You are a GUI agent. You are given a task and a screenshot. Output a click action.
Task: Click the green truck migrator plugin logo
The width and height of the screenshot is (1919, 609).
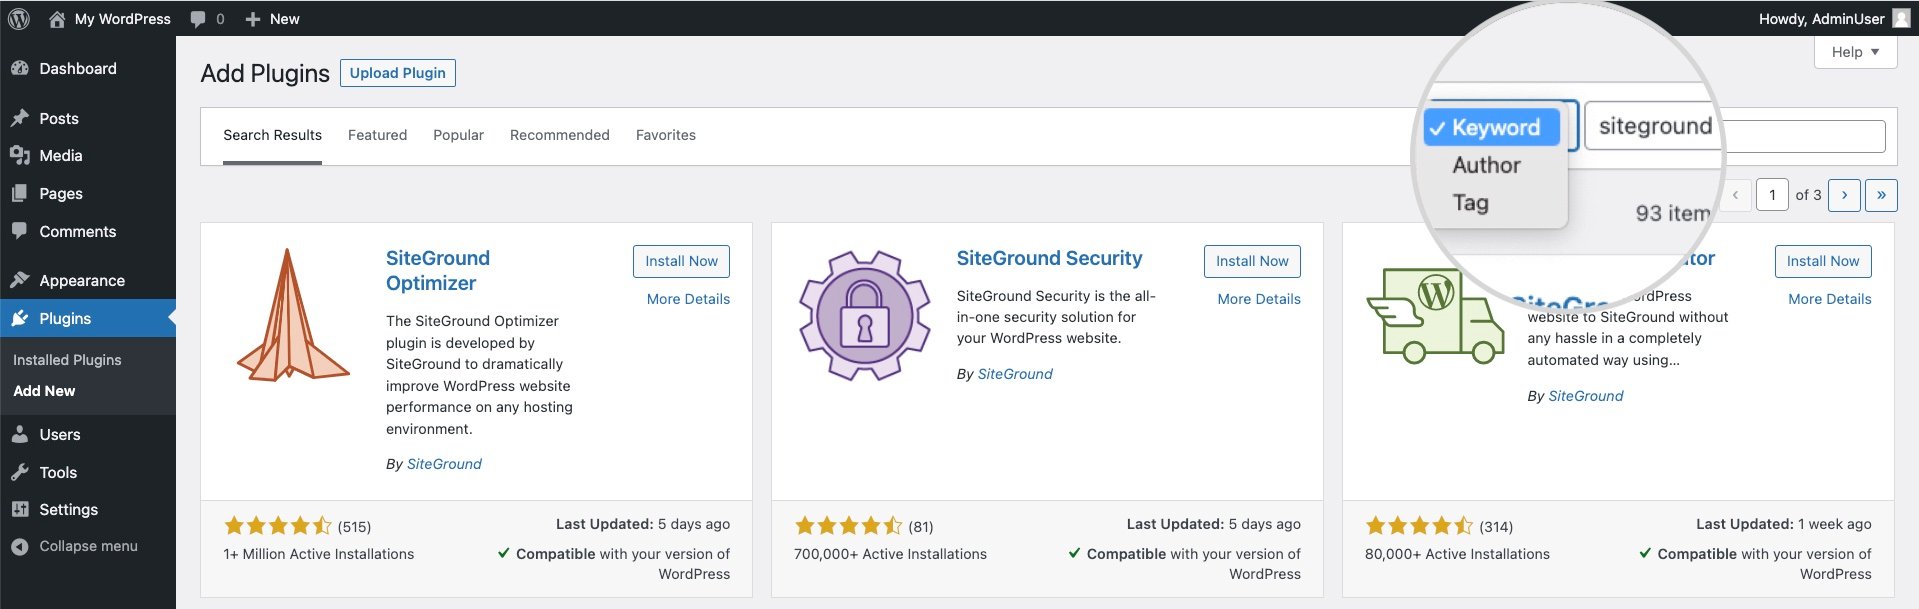[1436, 315]
